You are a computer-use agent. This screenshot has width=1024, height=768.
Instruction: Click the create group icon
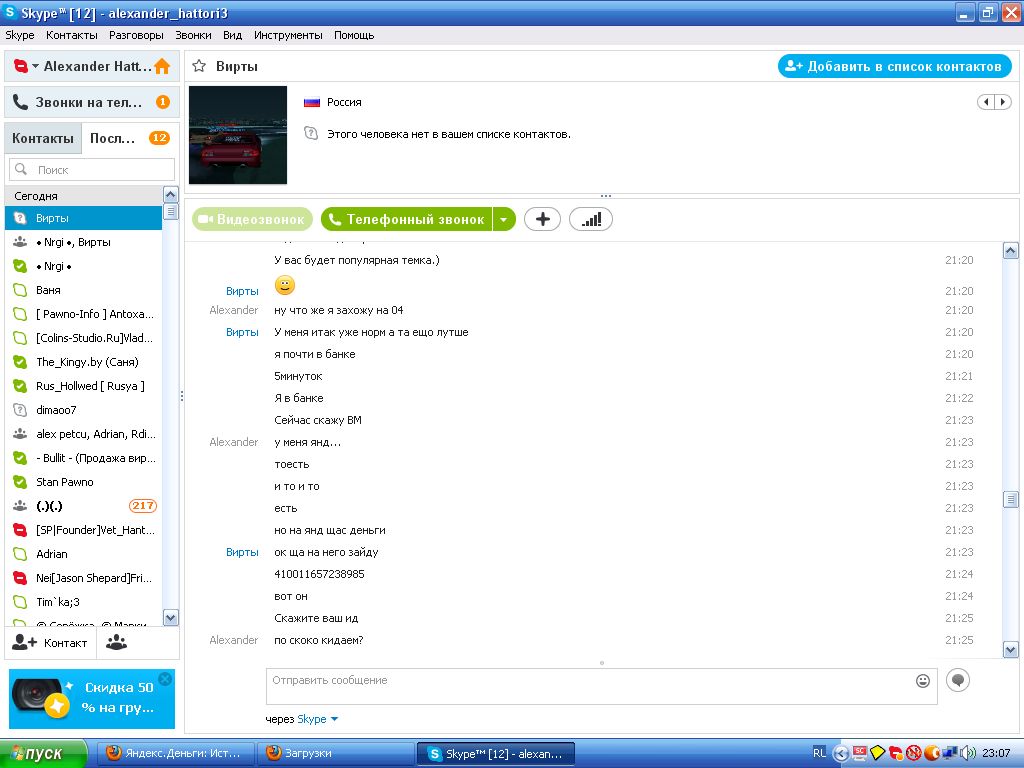click(x=117, y=643)
